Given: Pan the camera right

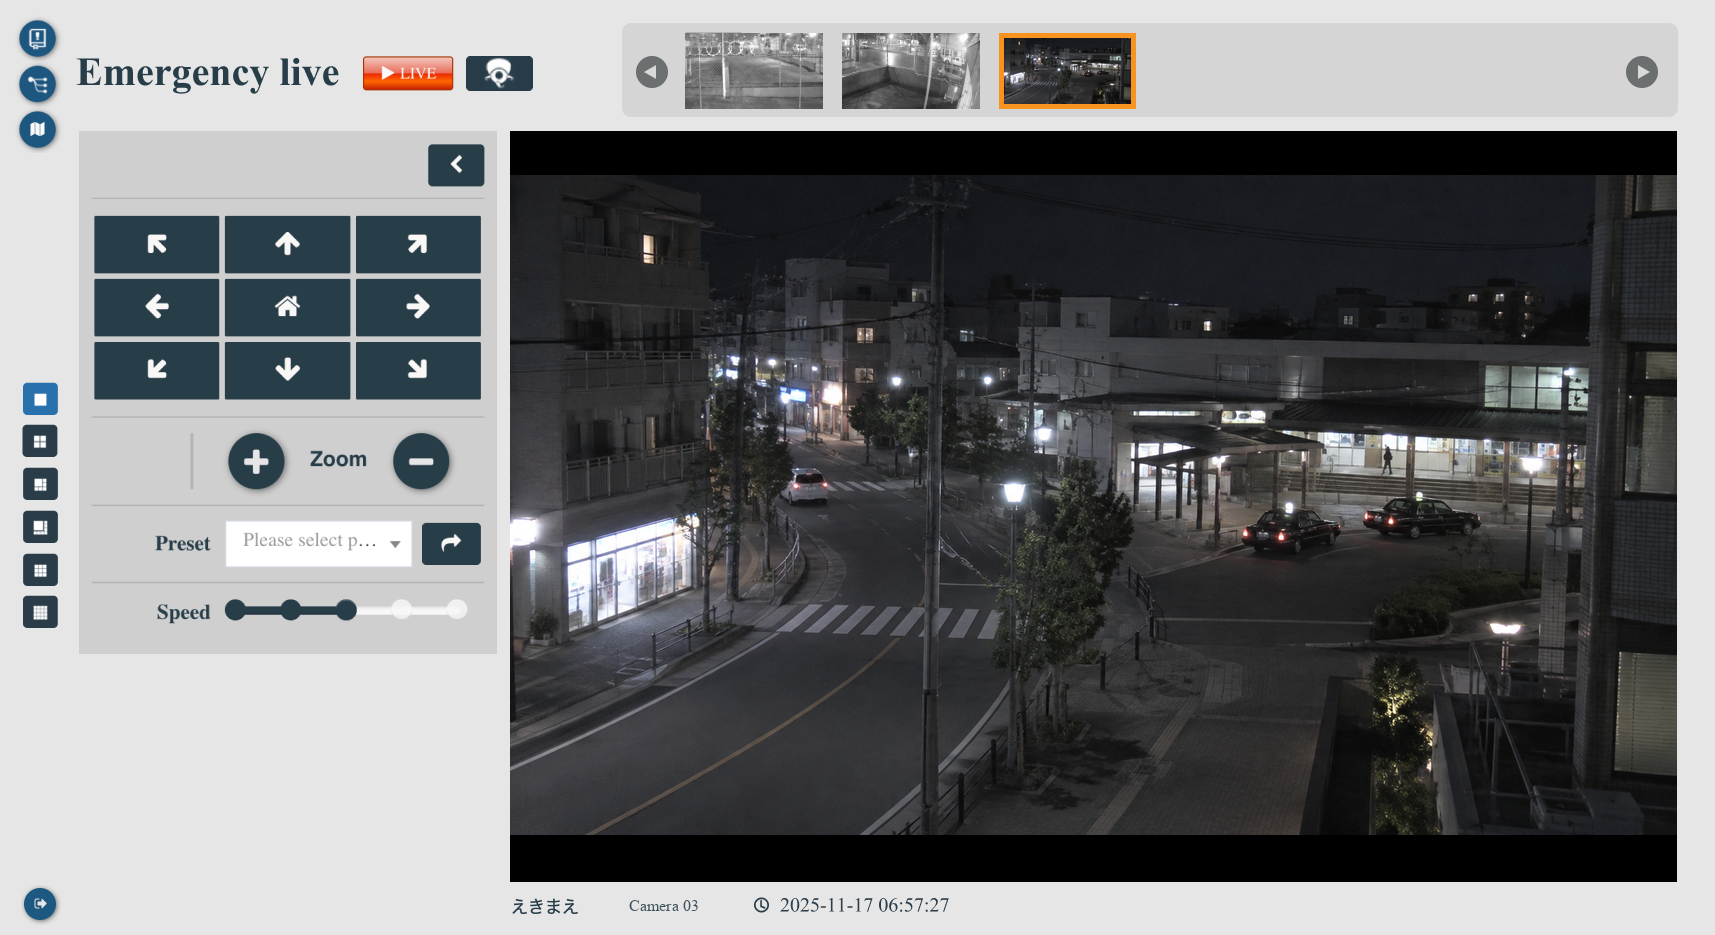Looking at the screenshot, I should 418,307.
